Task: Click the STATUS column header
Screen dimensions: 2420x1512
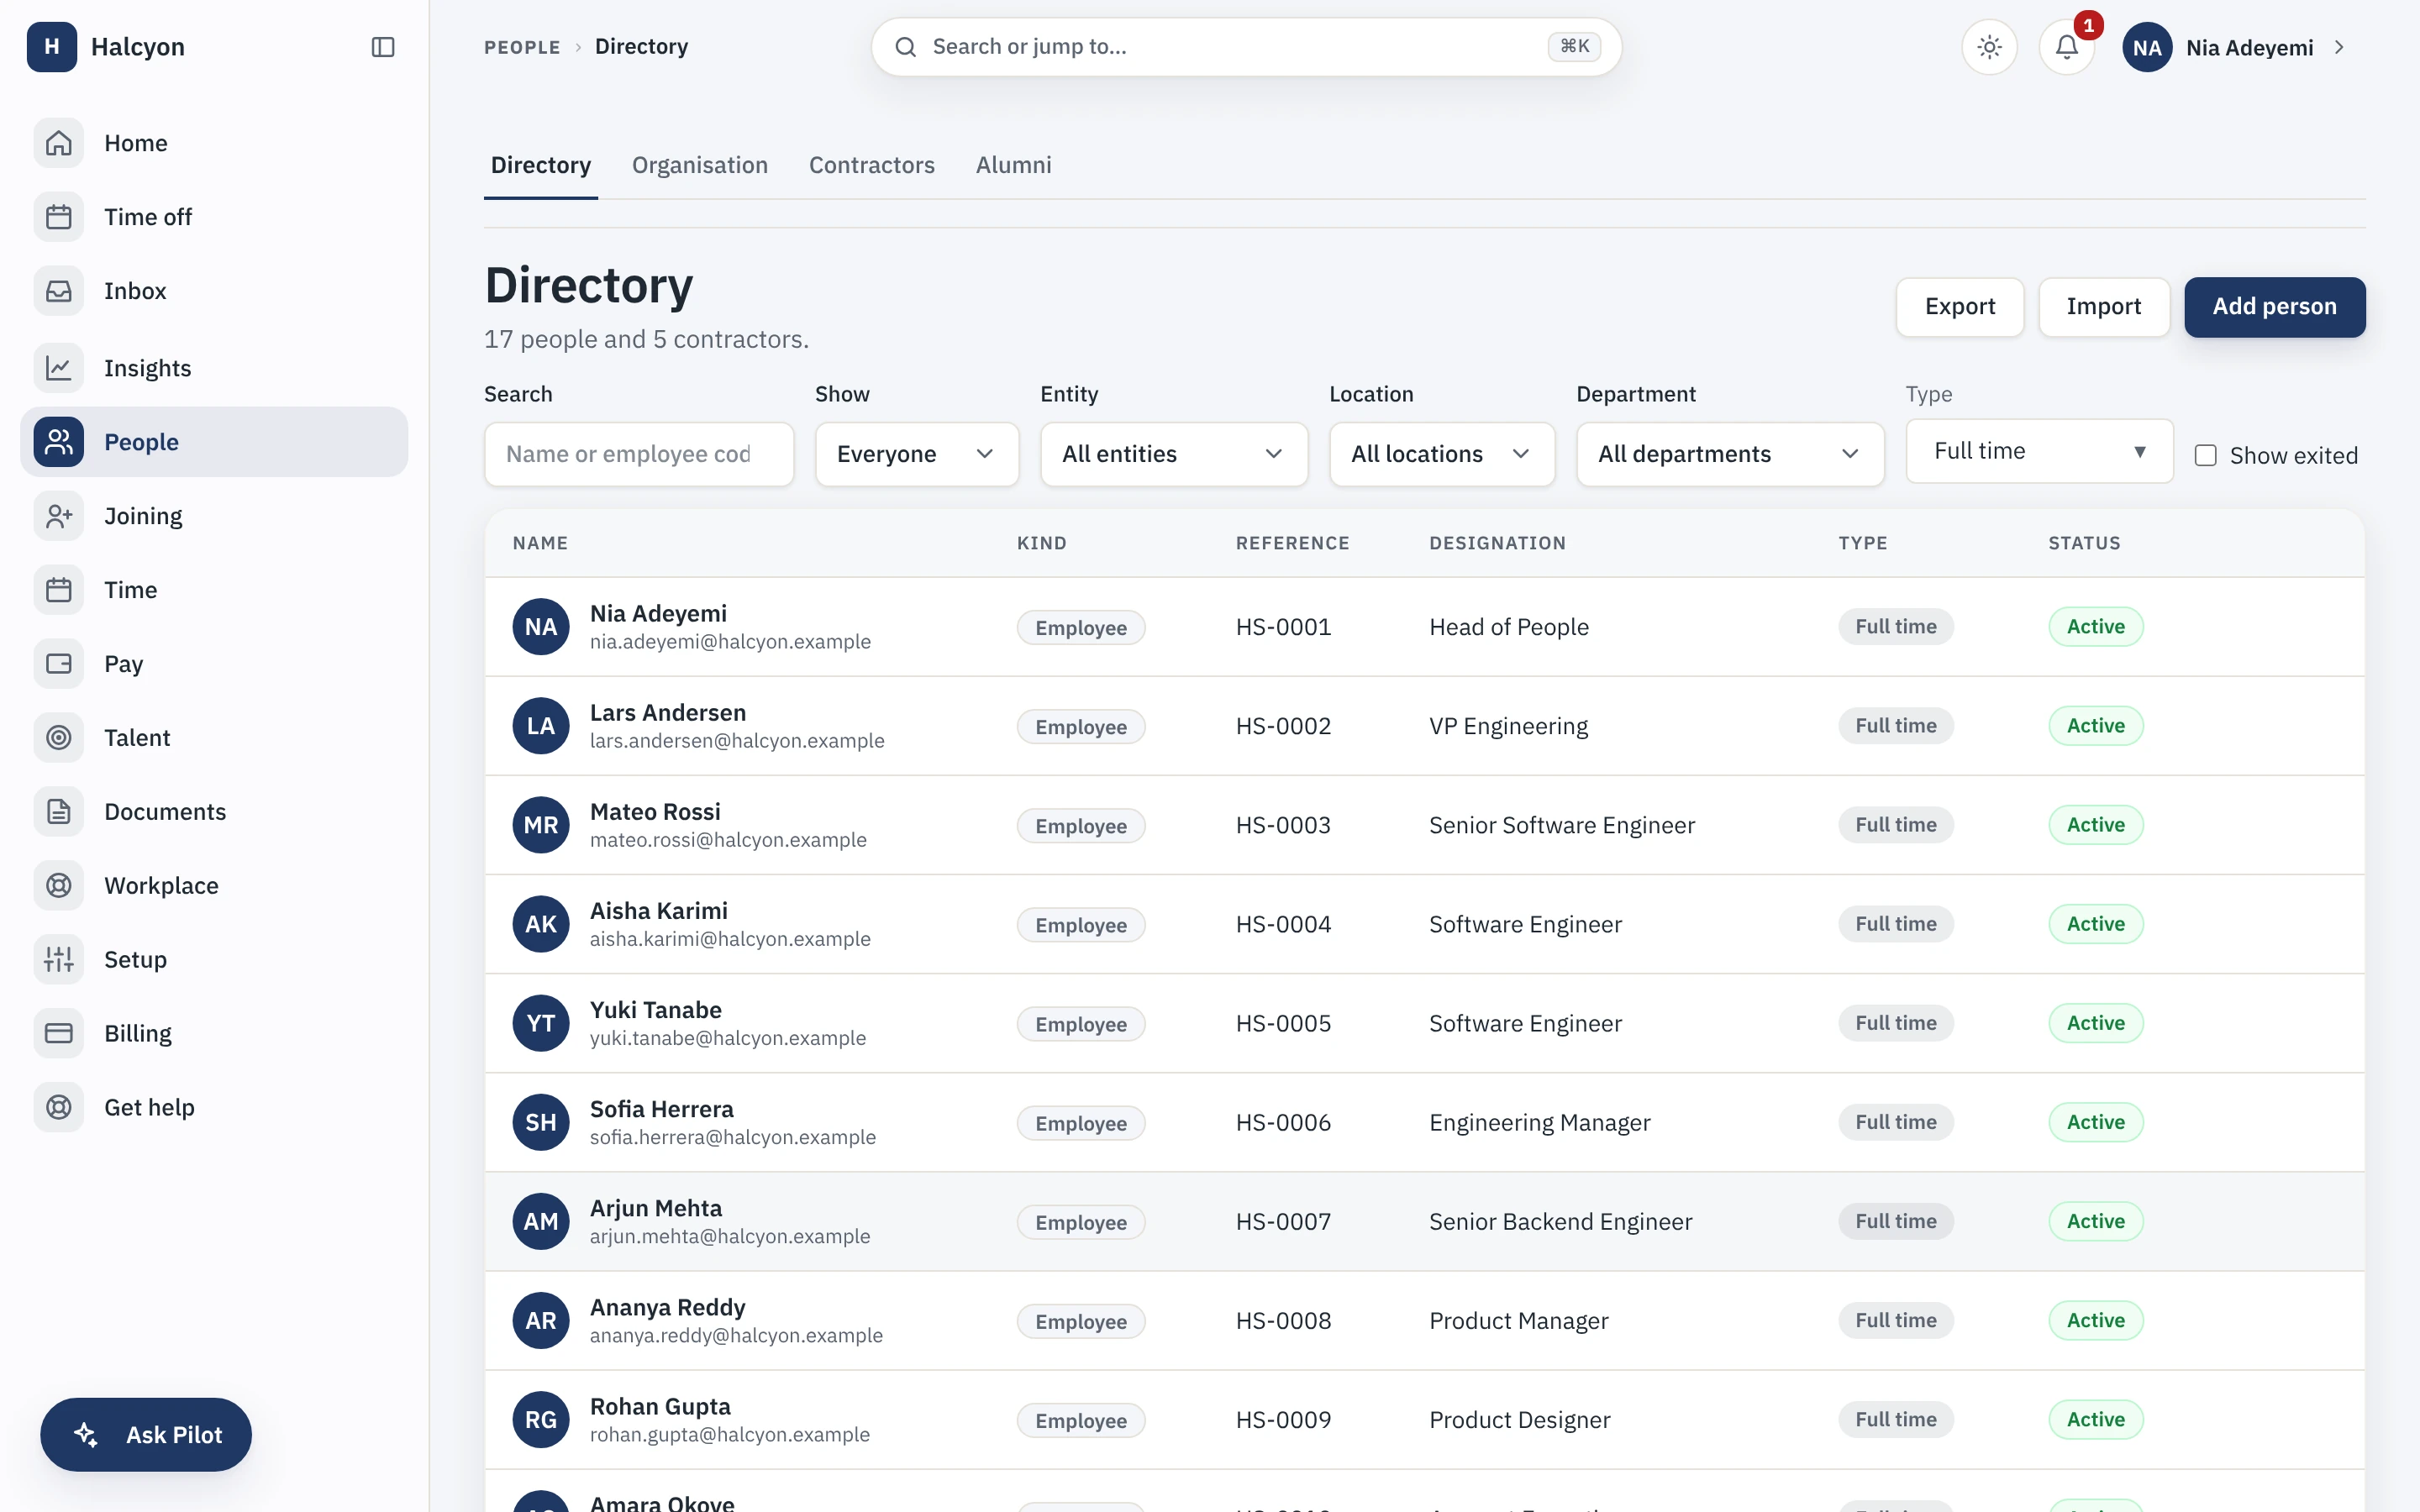Action: tap(2084, 543)
